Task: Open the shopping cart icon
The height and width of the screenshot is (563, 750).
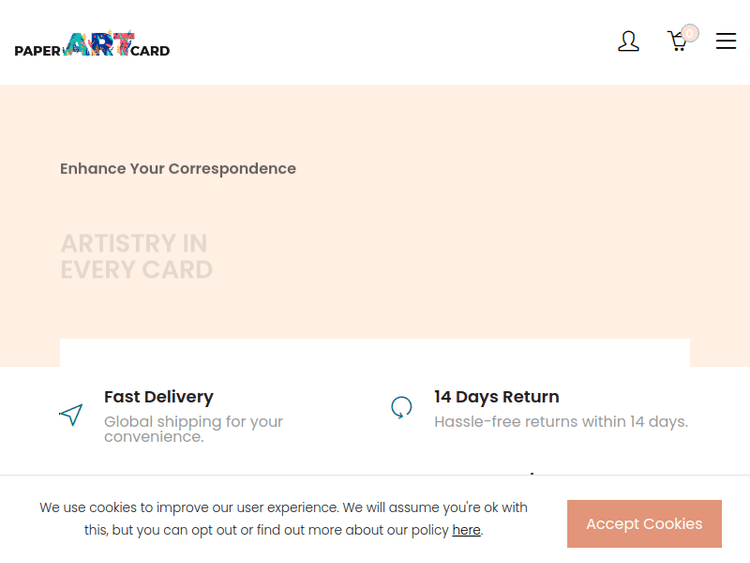Action: click(x=677, y=42)
